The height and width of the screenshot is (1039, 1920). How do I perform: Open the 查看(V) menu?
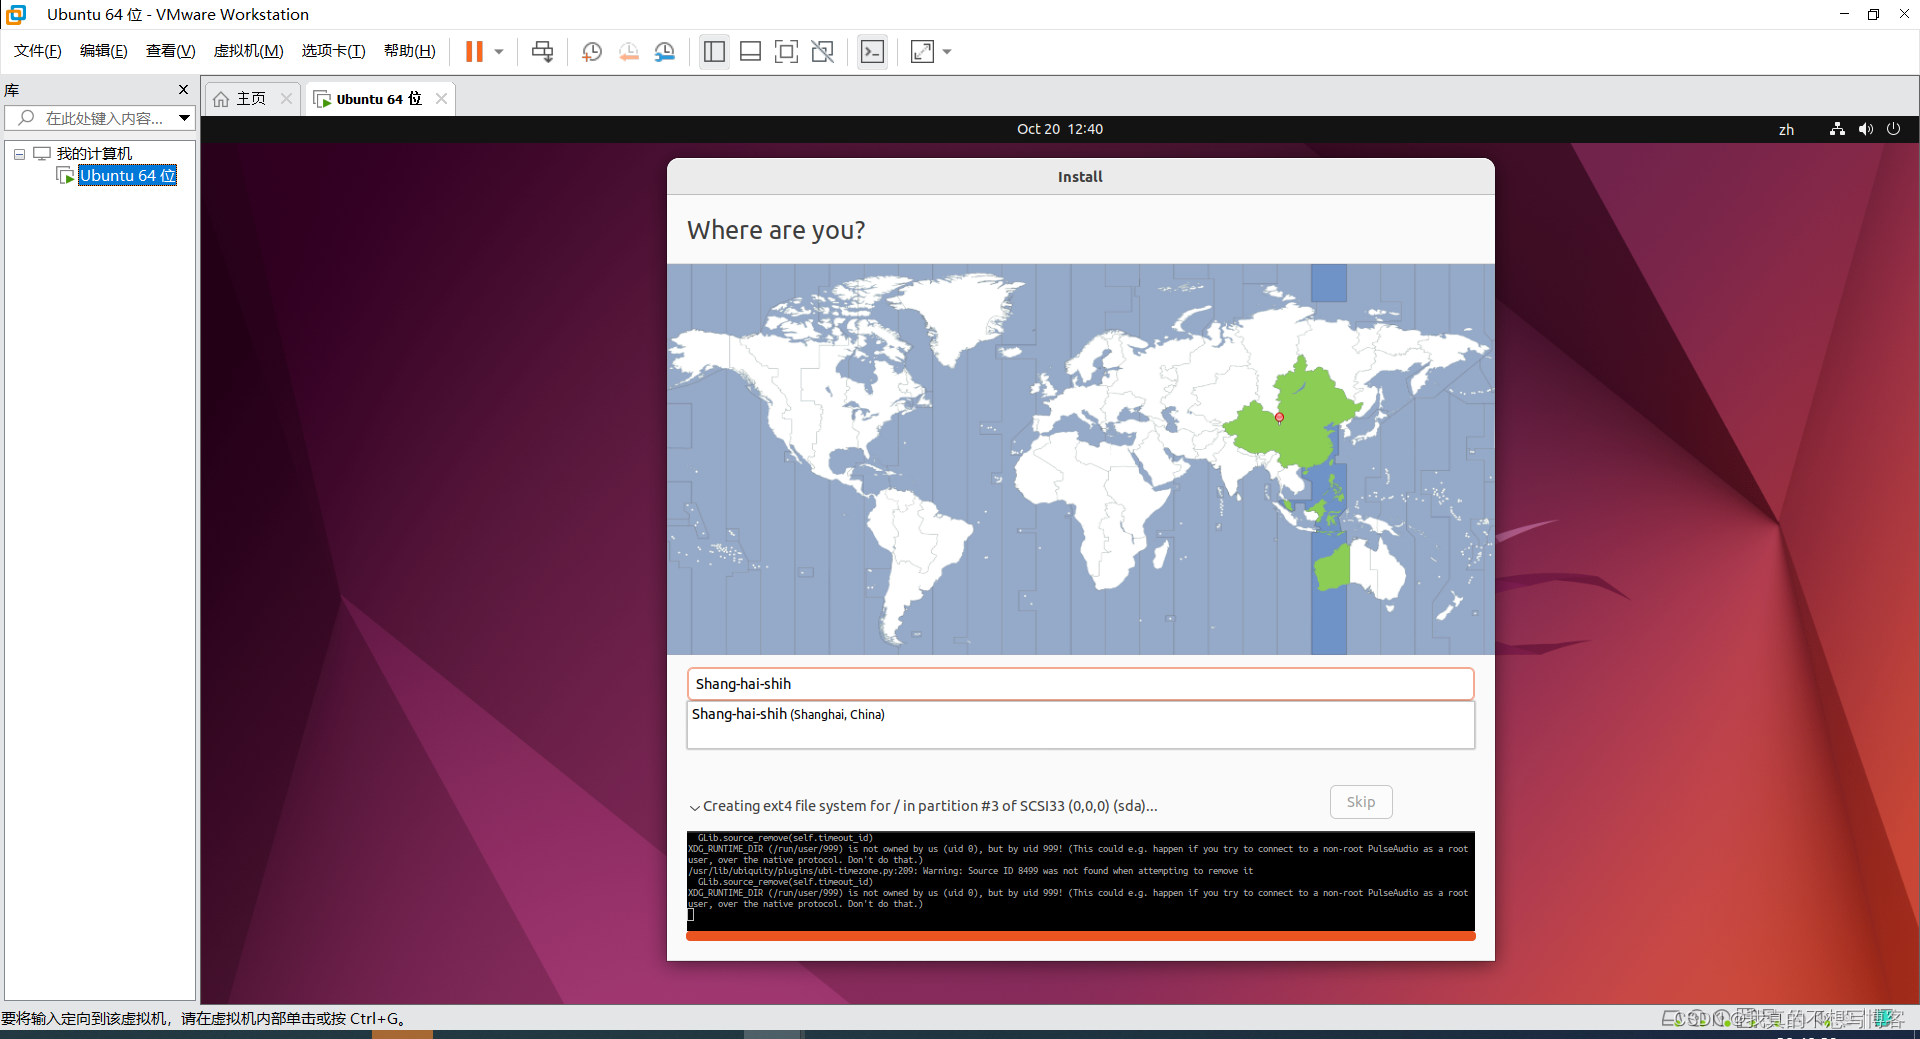(170, 51)
